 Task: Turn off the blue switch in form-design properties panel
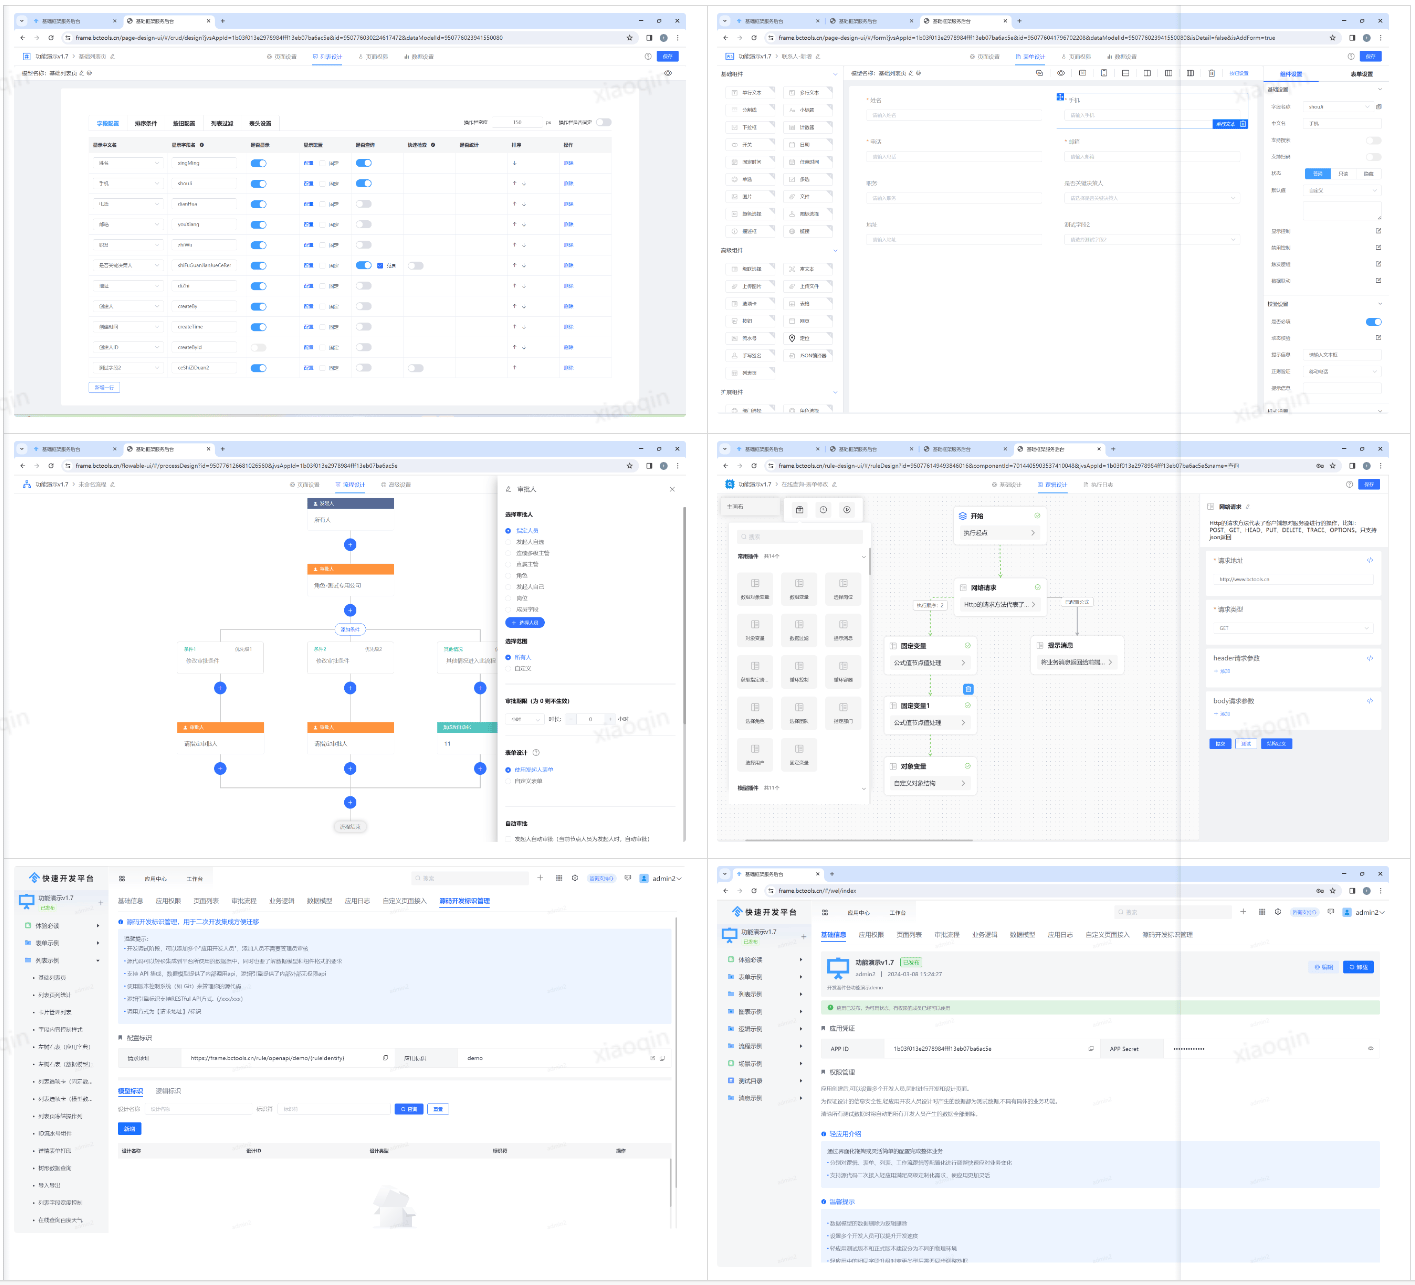pos(1374,322)
